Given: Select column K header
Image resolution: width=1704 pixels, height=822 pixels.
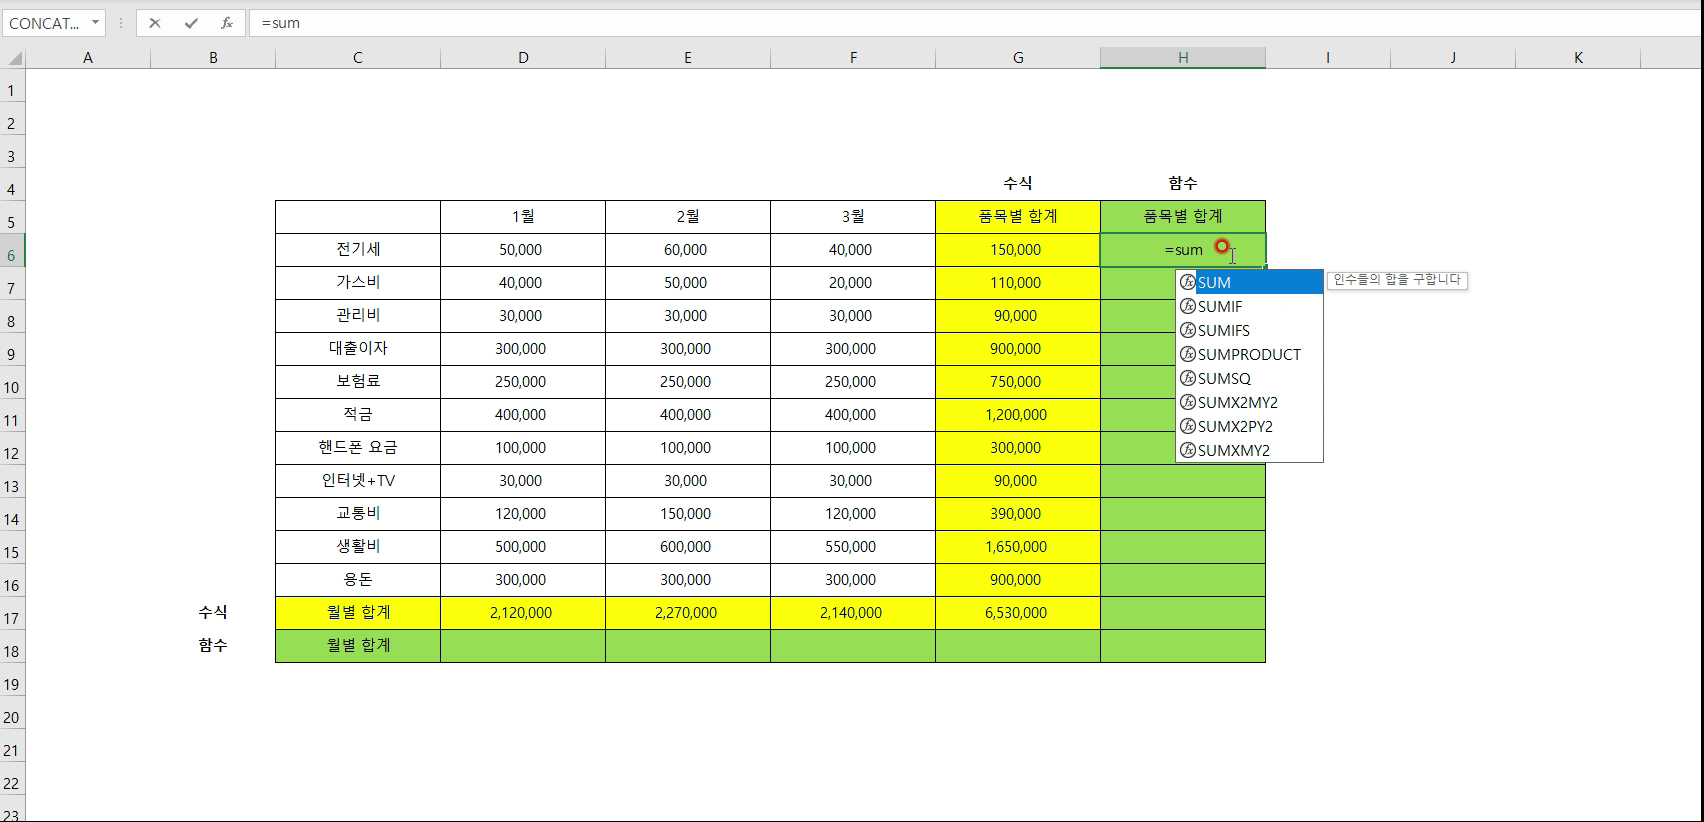Looking at the screenshot, I should click(1578, 58).
